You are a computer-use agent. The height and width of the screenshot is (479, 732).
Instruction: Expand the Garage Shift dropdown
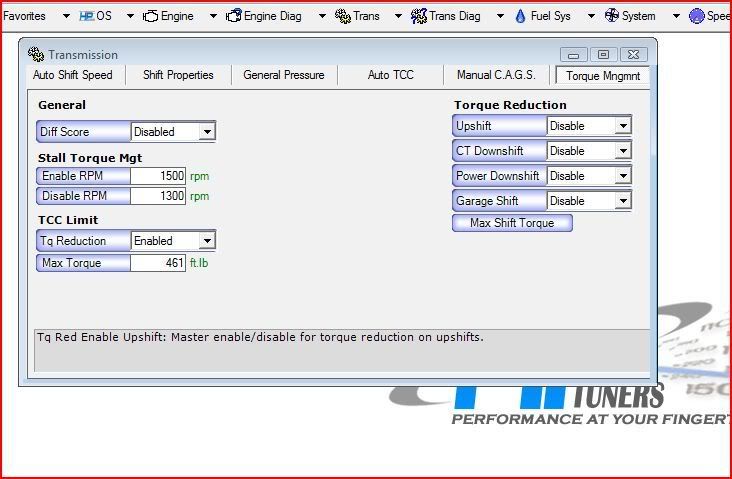pyautogui.click(x=623, y=201)
